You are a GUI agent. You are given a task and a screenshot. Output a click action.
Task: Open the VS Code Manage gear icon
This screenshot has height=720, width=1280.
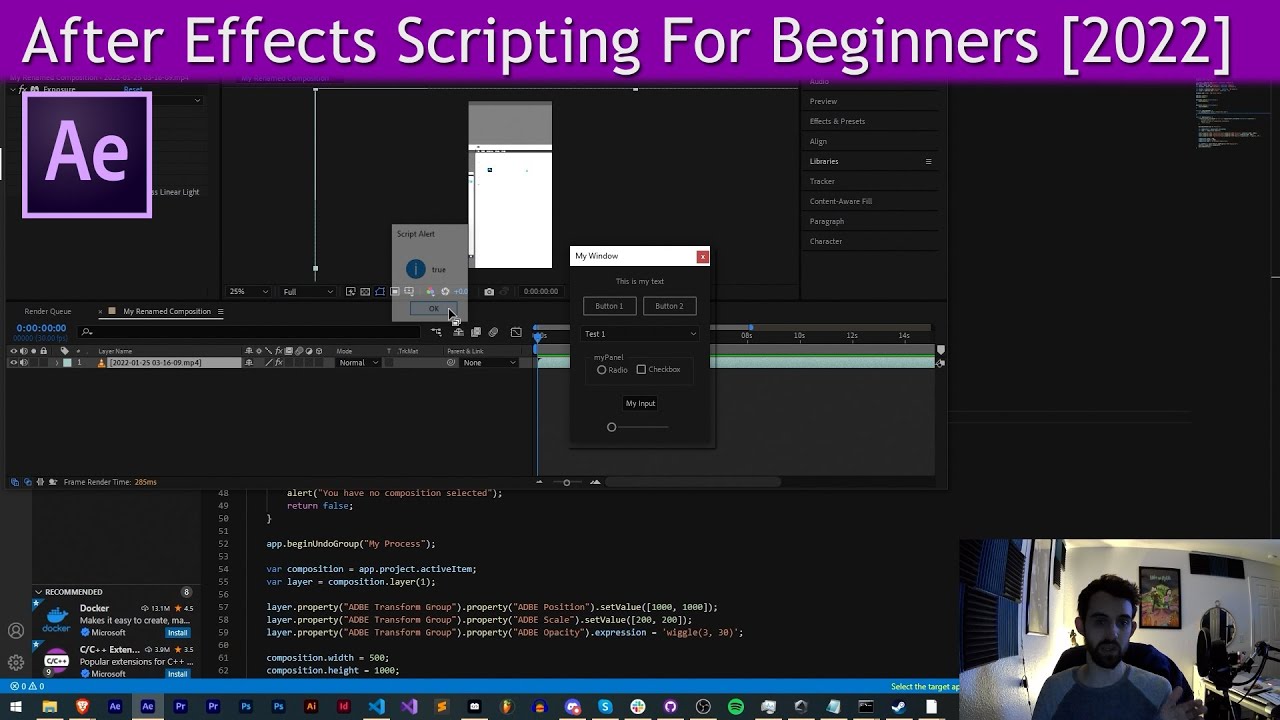(x=16, y=662)
